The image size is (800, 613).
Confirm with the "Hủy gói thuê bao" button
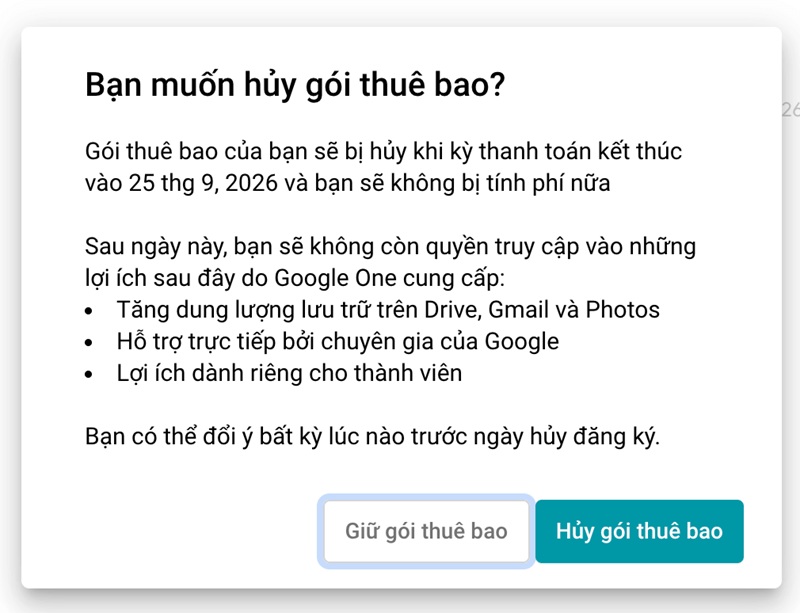tap(639, 531)
